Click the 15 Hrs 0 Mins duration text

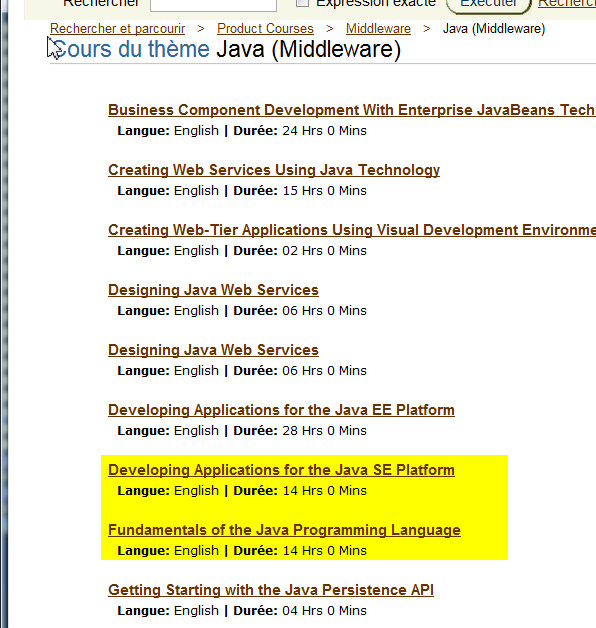(x=324, y=191)
